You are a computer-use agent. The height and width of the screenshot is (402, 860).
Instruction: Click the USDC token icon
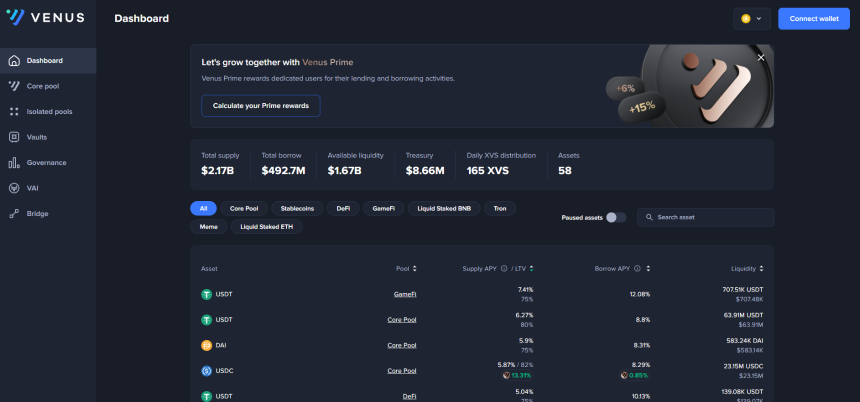[x=206, y=371]
